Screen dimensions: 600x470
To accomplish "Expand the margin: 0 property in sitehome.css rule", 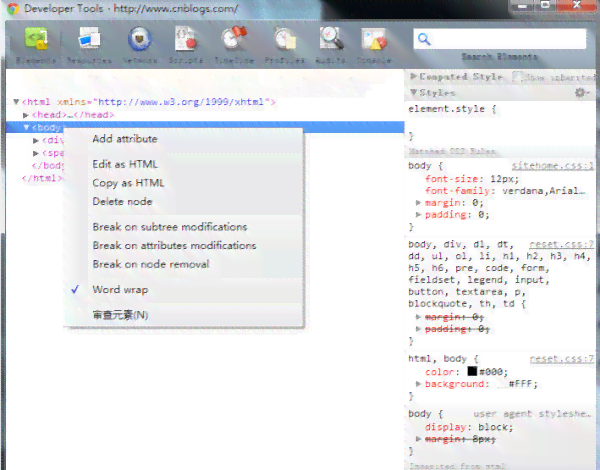I will (x=418, y=202).
